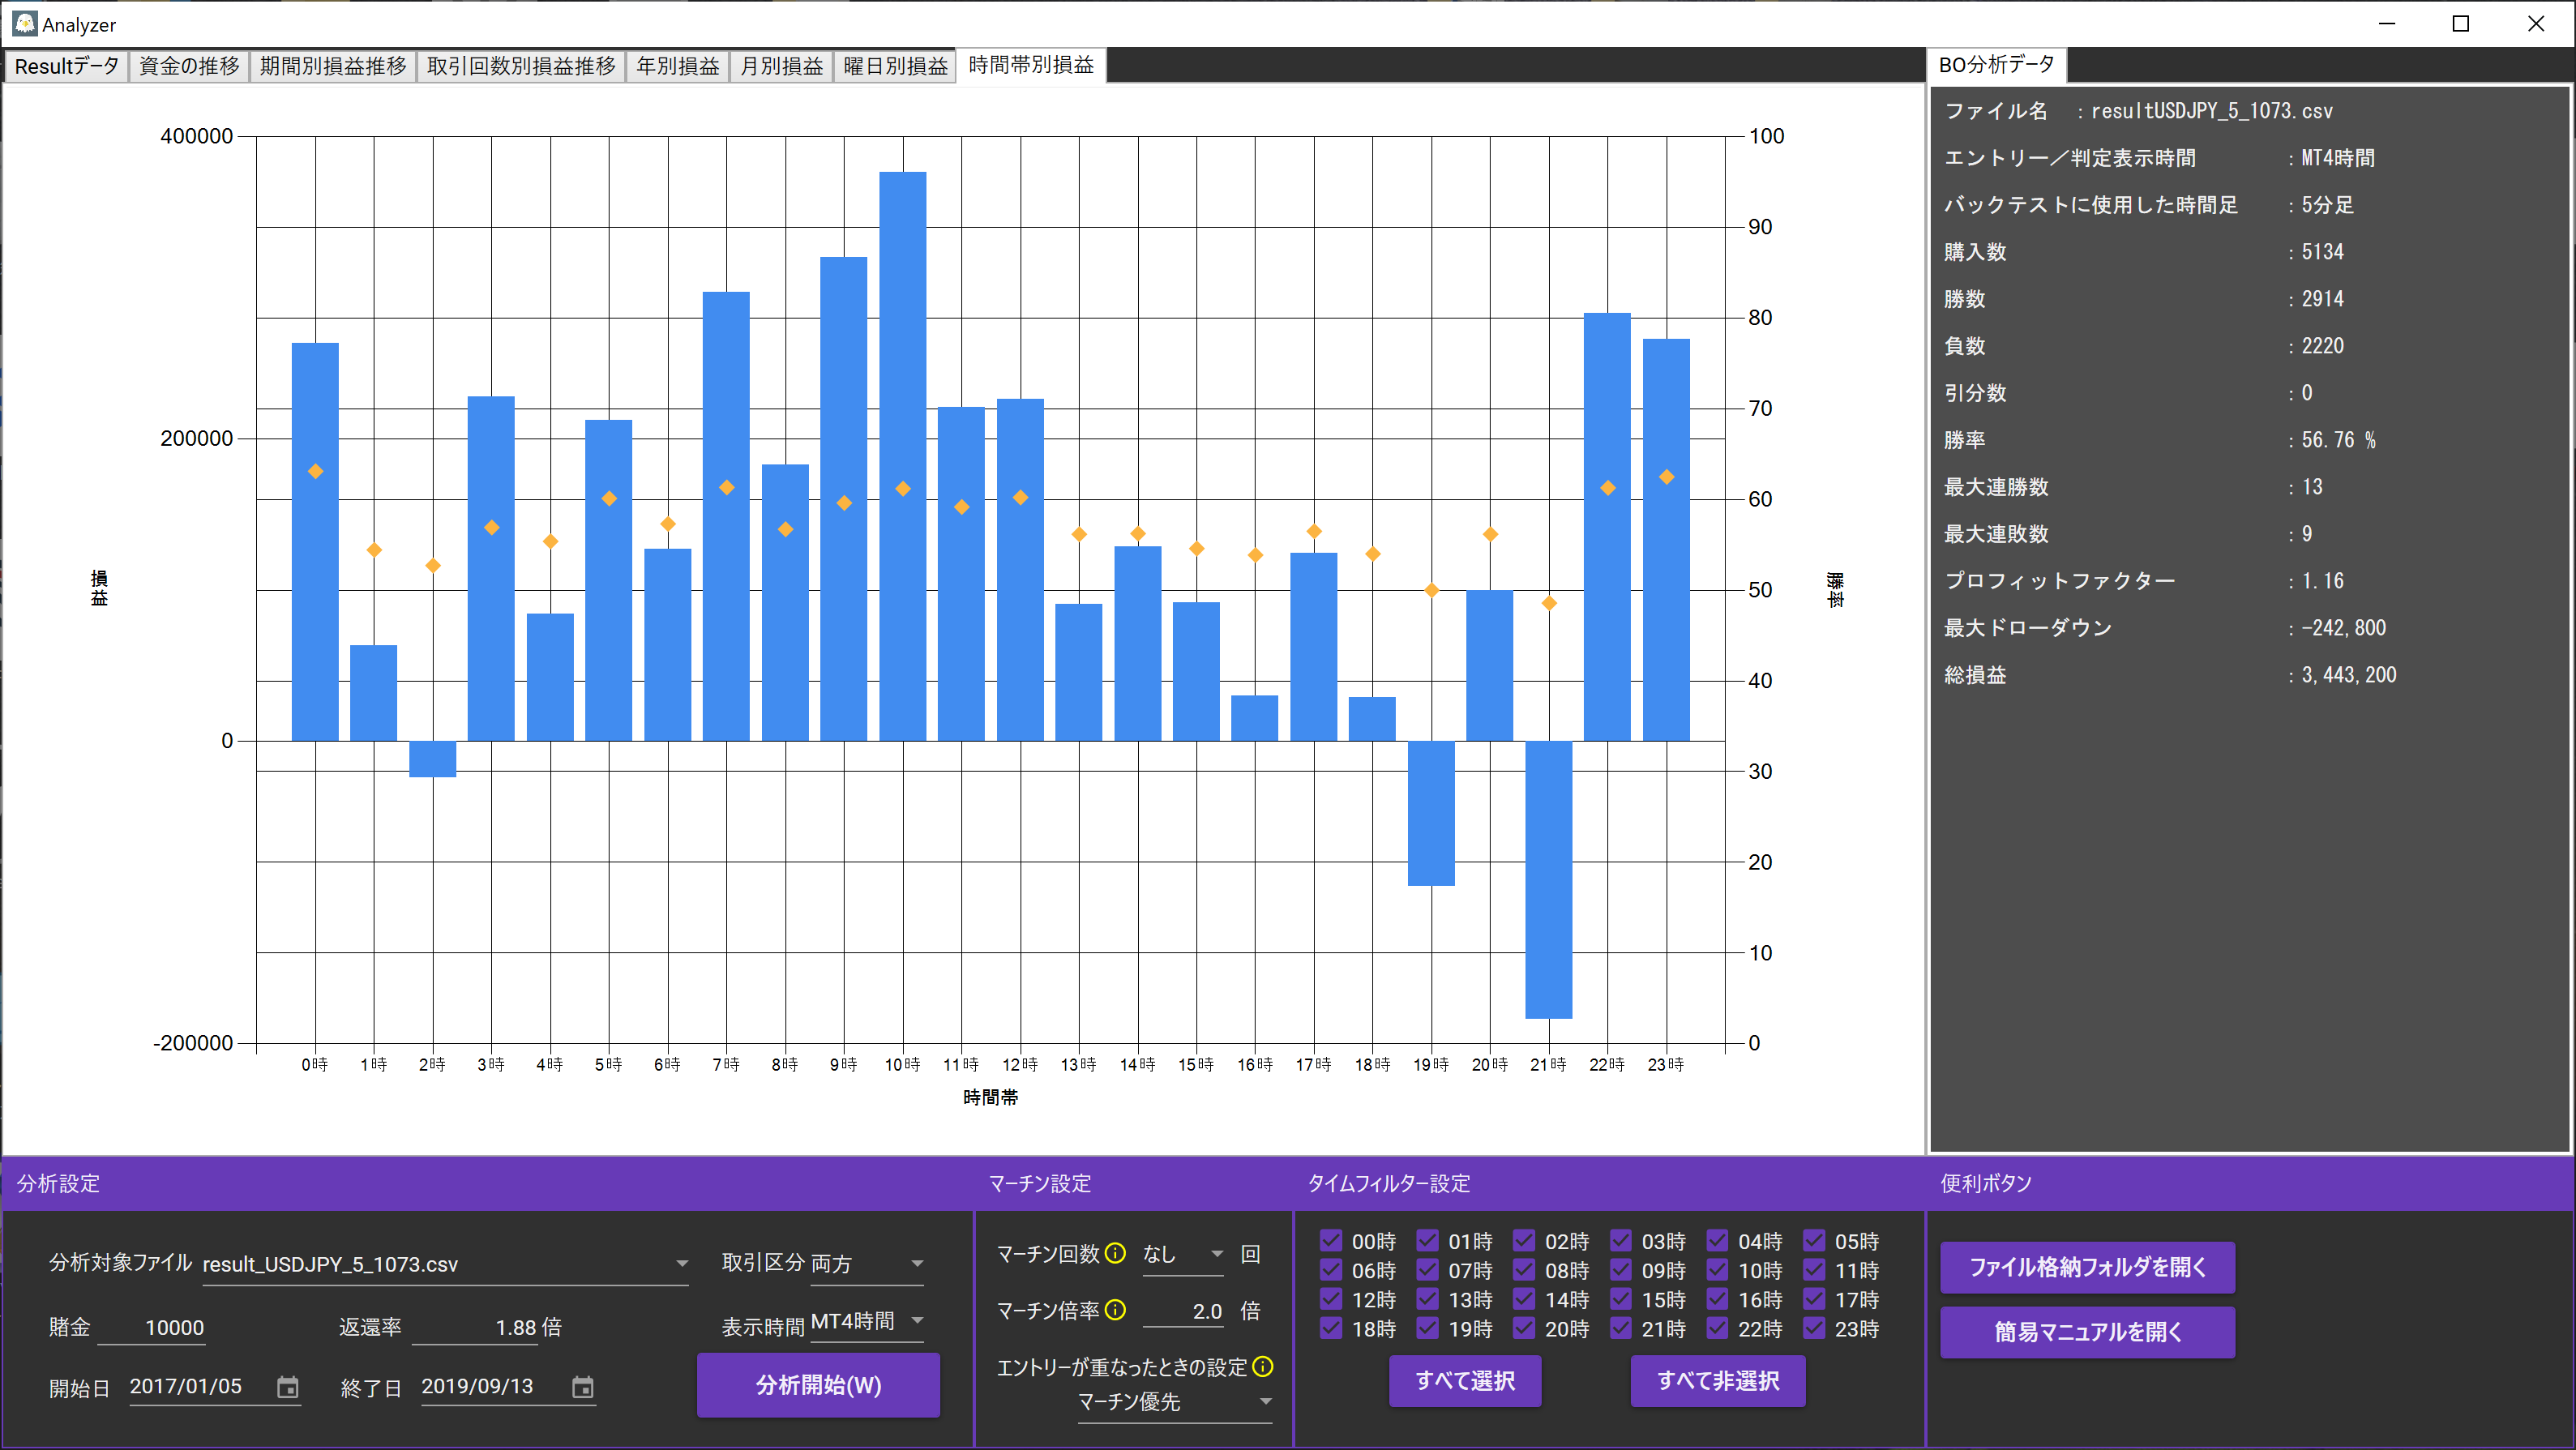Toggle the 21時 time filter checkbox
Image resolution: width=2576 pixels, height=1450 pixels.
[x=1621, y=1328]
